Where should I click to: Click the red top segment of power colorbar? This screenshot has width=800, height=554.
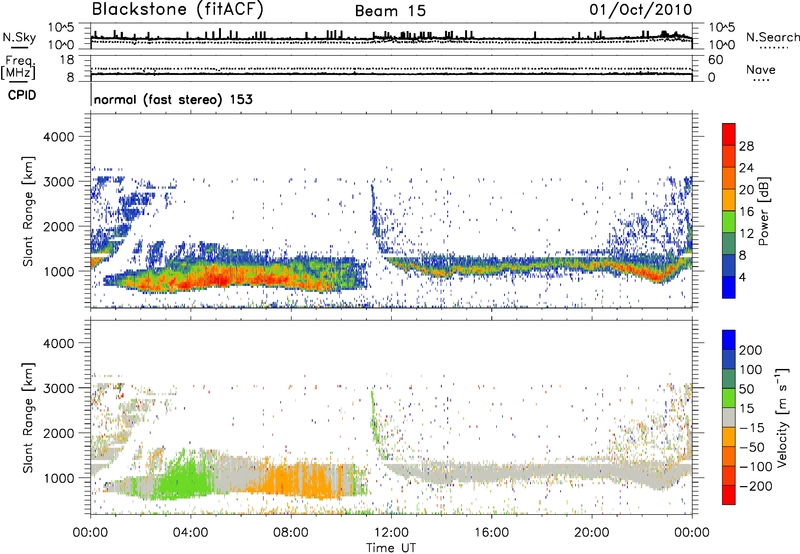(729, 134)
